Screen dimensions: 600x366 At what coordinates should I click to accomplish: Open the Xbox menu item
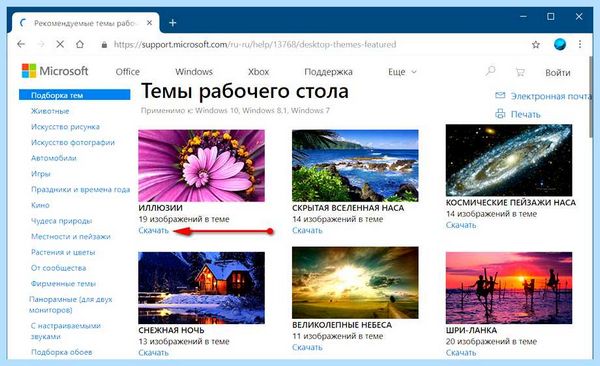(x=258, y=72)
